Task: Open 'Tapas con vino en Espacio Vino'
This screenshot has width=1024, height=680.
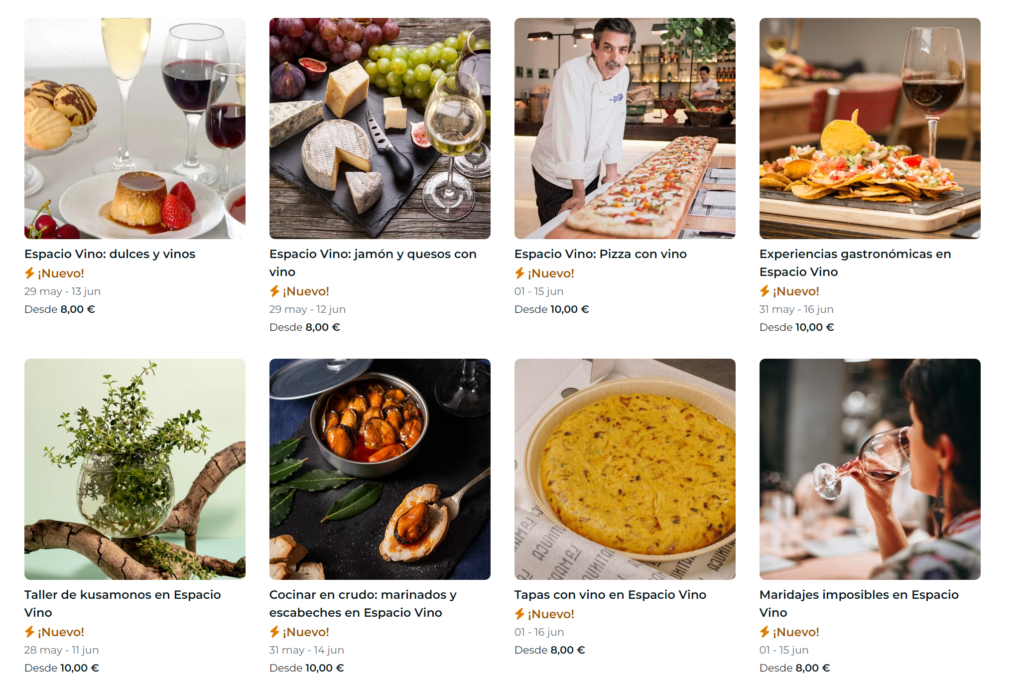Action: pyautogui.click(x=610, y=595)
